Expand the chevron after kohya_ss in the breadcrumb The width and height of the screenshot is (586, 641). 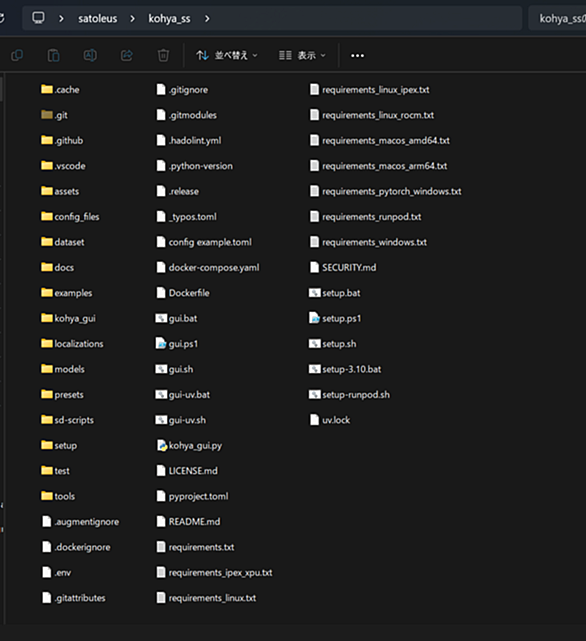[x=207, y=18]
